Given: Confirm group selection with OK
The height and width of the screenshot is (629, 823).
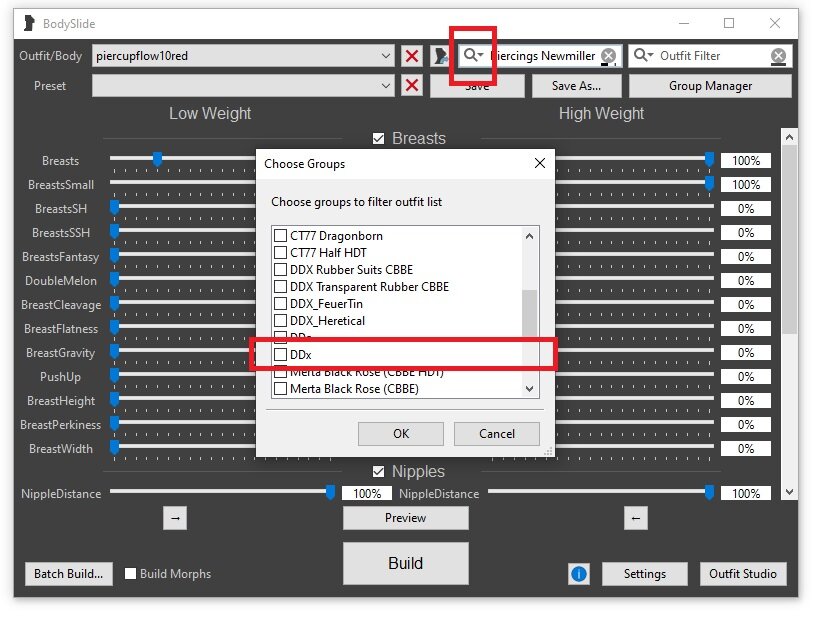Looking at the screenshot, I should (401, 434).
